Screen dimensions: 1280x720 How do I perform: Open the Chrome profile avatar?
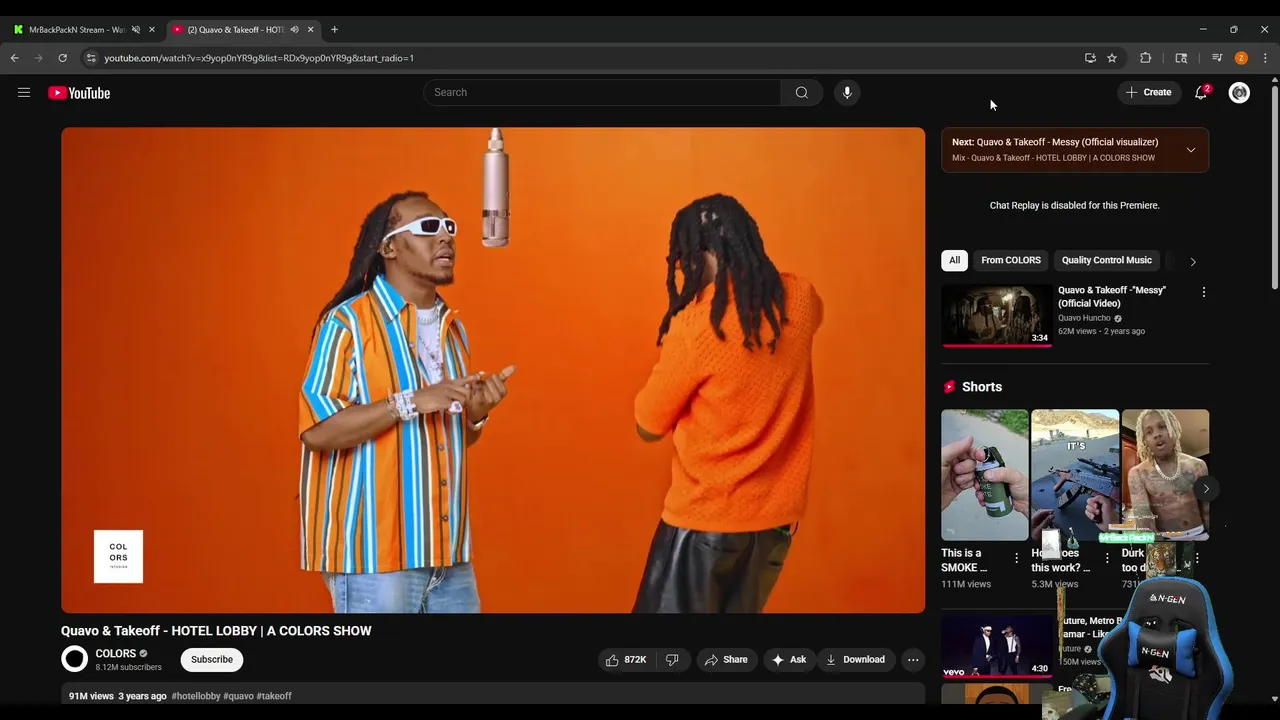point(1241,58)
